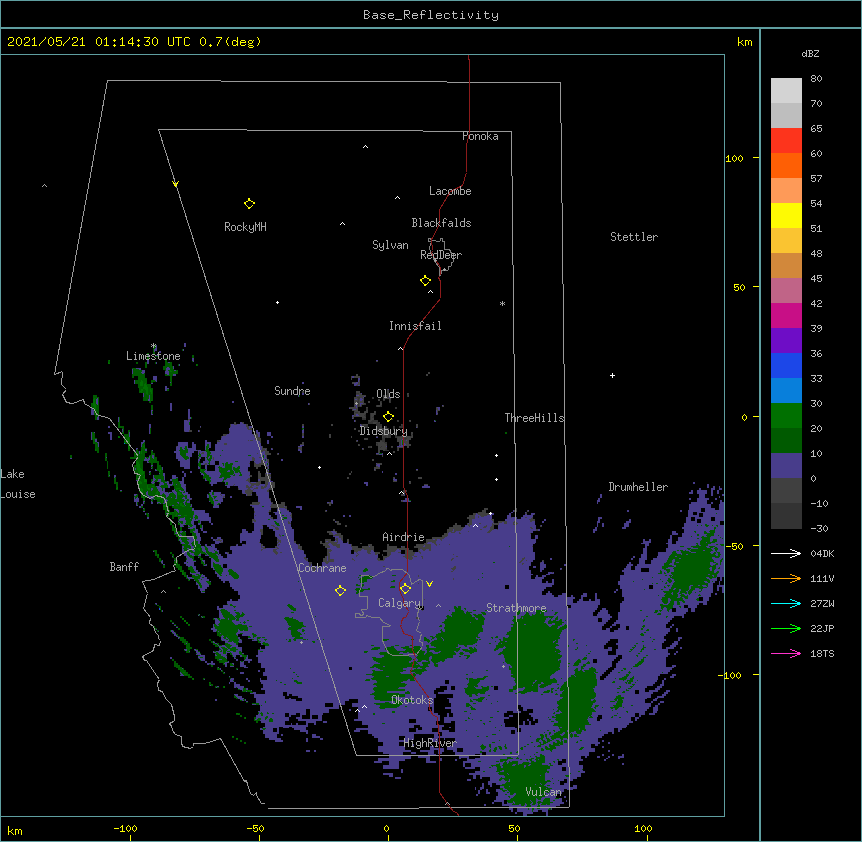Pick the lightest gray swatch below 80
This screenshot has height=842, width=862.
coord(786,91)
